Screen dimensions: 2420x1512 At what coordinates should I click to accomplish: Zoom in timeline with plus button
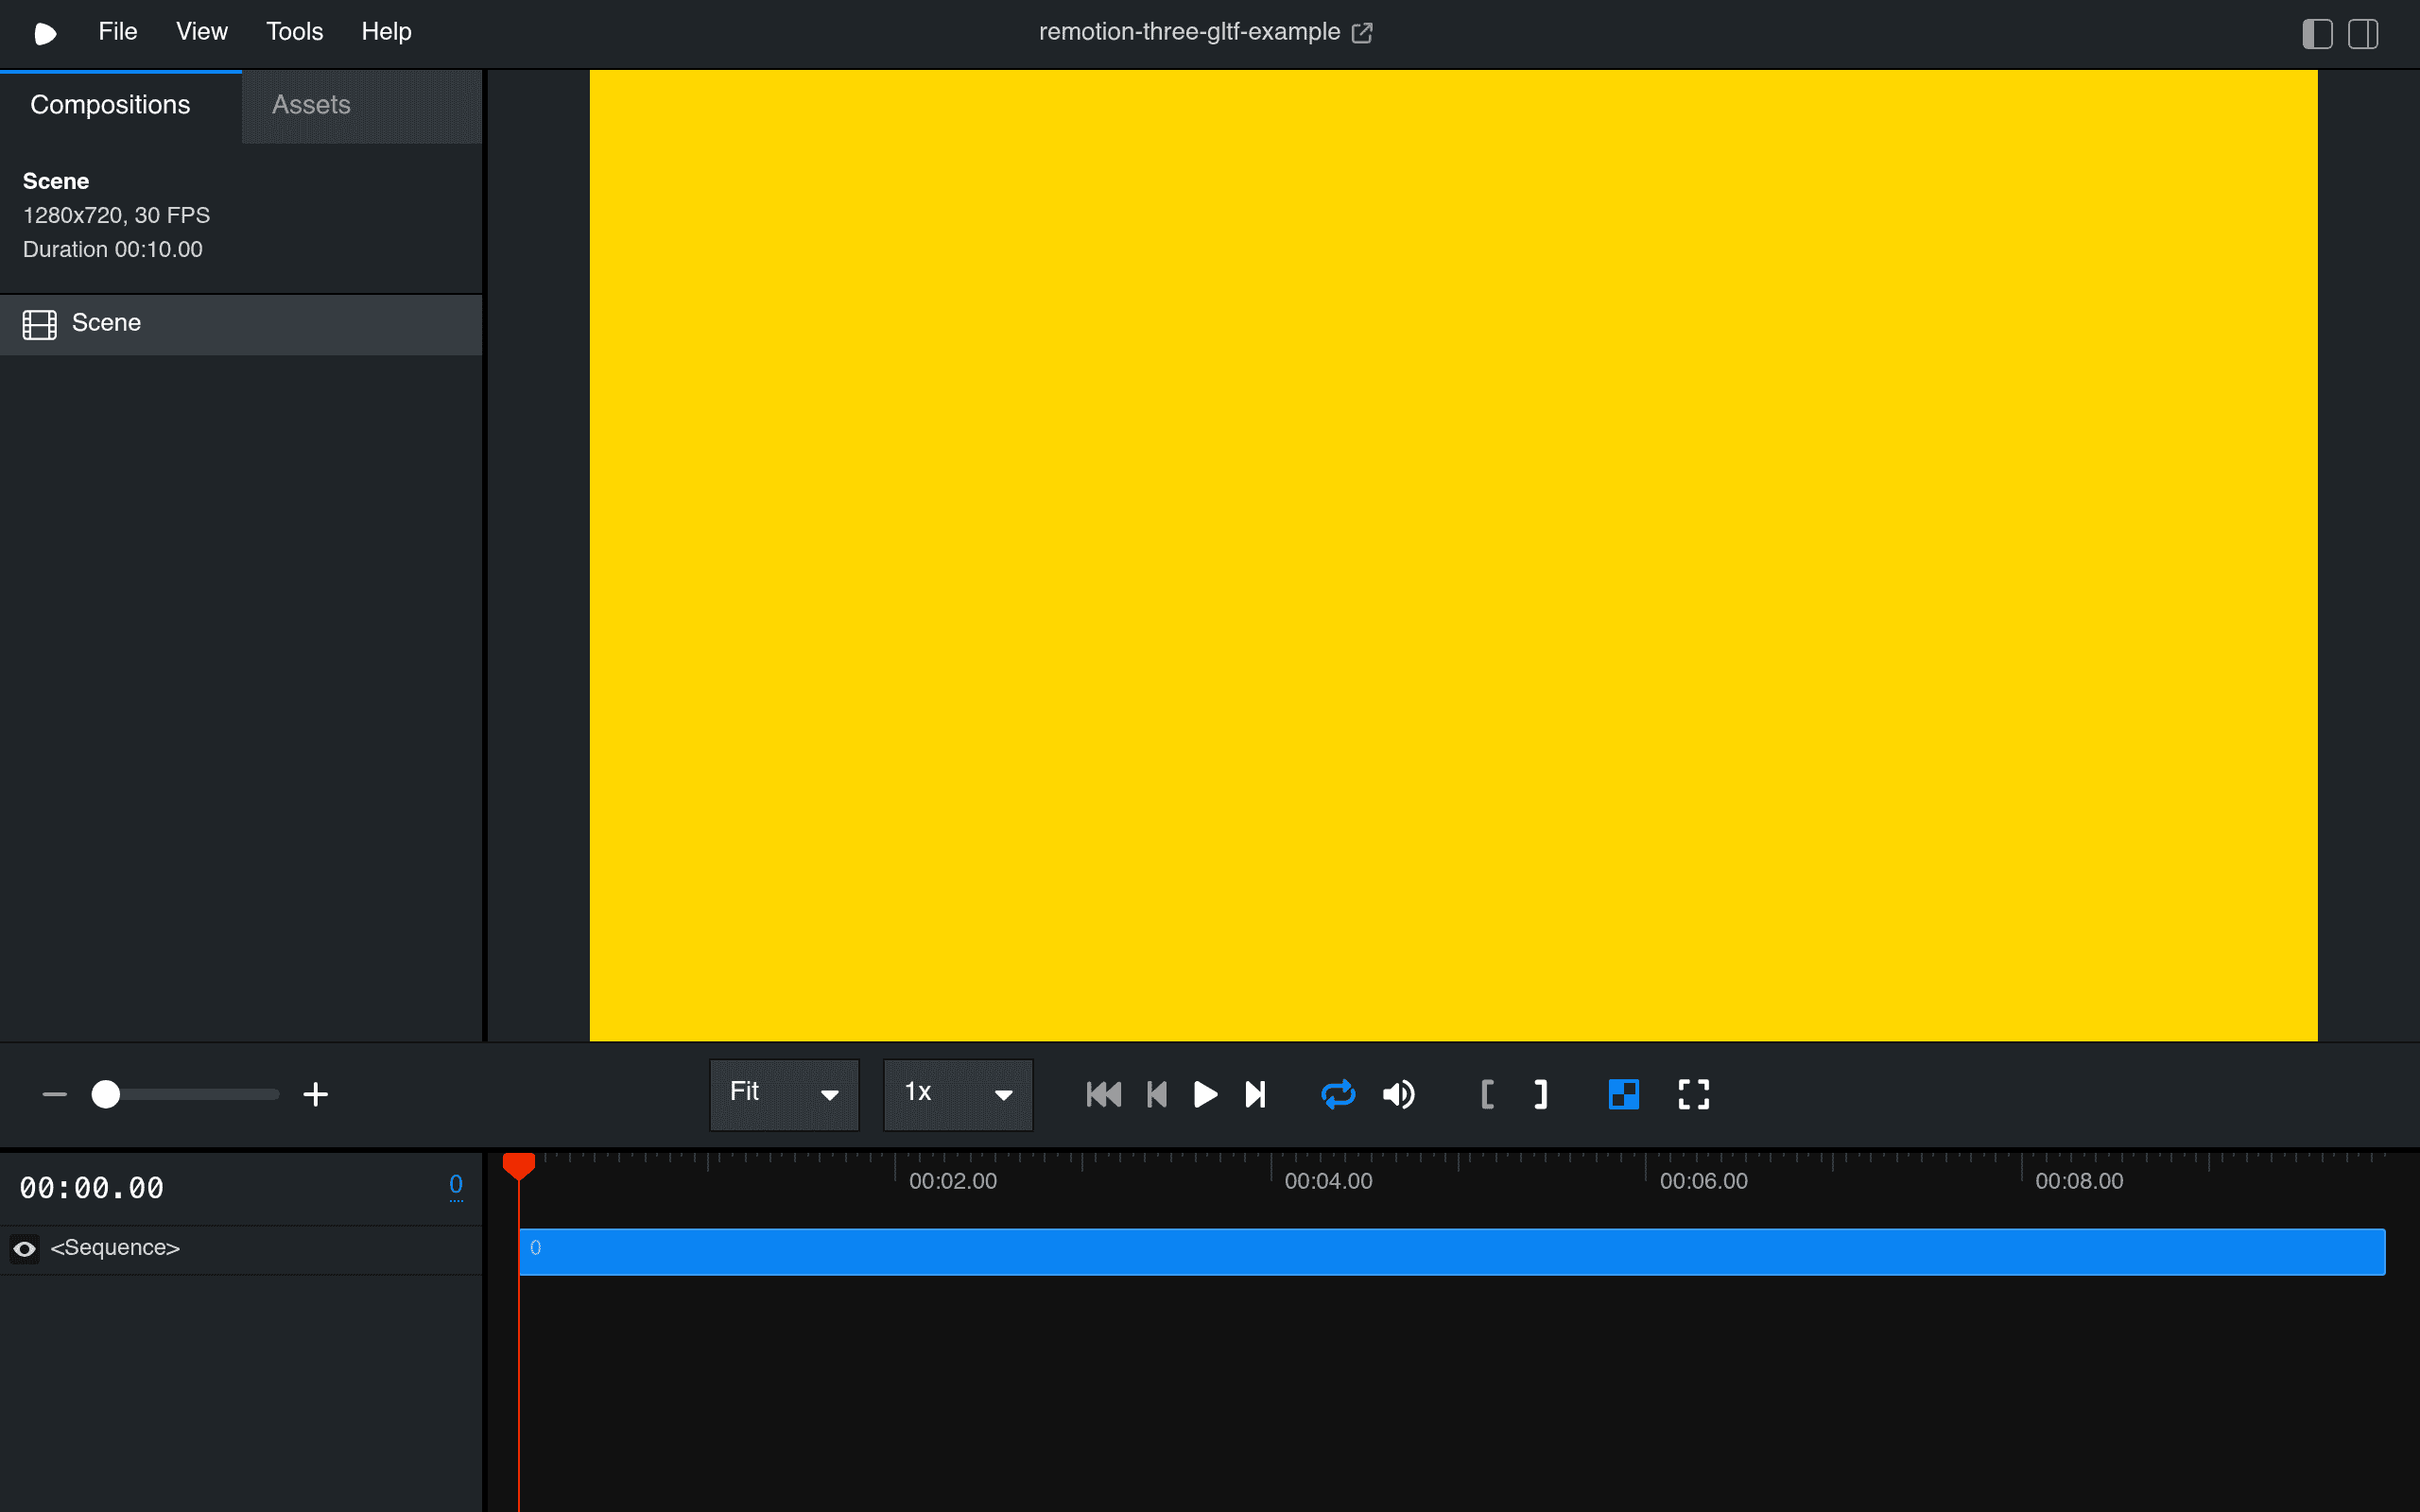[315, 1094]
